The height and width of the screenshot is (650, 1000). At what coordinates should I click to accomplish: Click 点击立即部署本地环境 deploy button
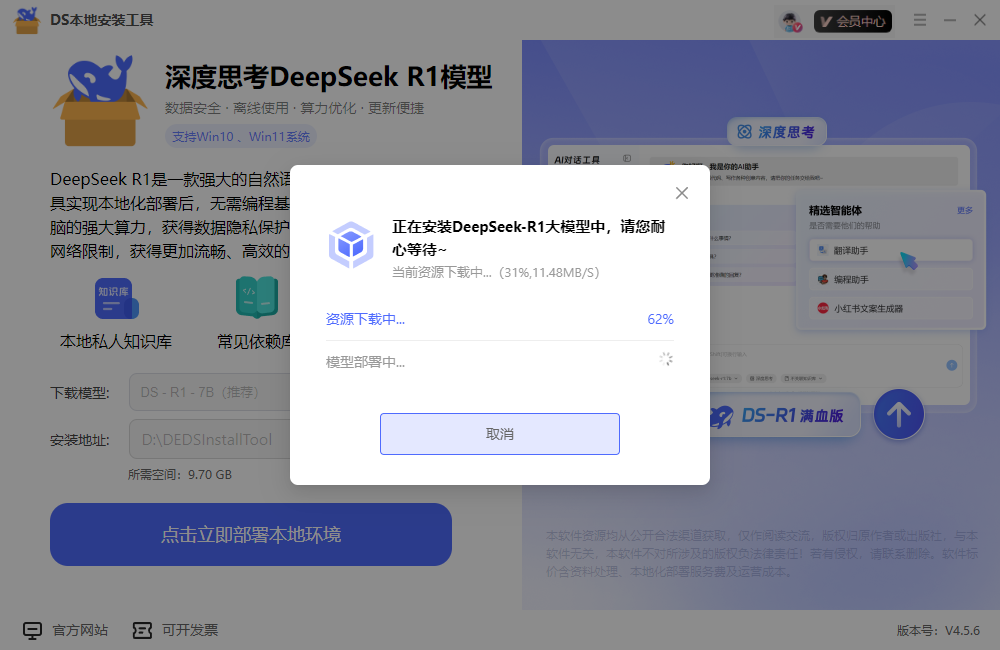coord(250,535)
